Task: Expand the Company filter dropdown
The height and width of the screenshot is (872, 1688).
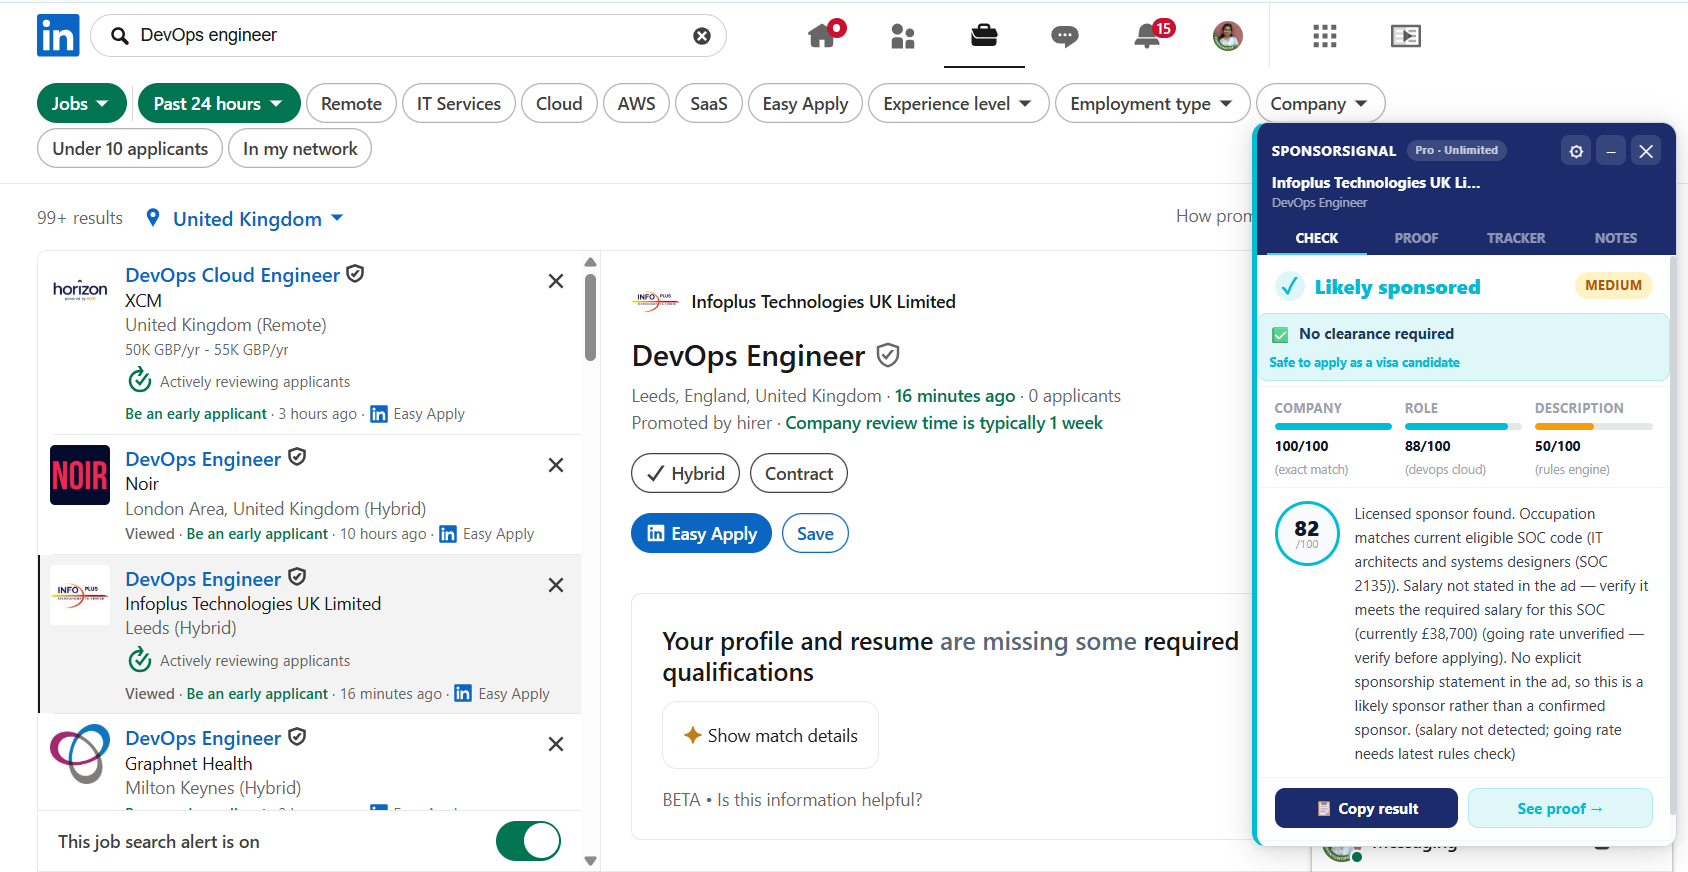Action: tap(1320, 103)
